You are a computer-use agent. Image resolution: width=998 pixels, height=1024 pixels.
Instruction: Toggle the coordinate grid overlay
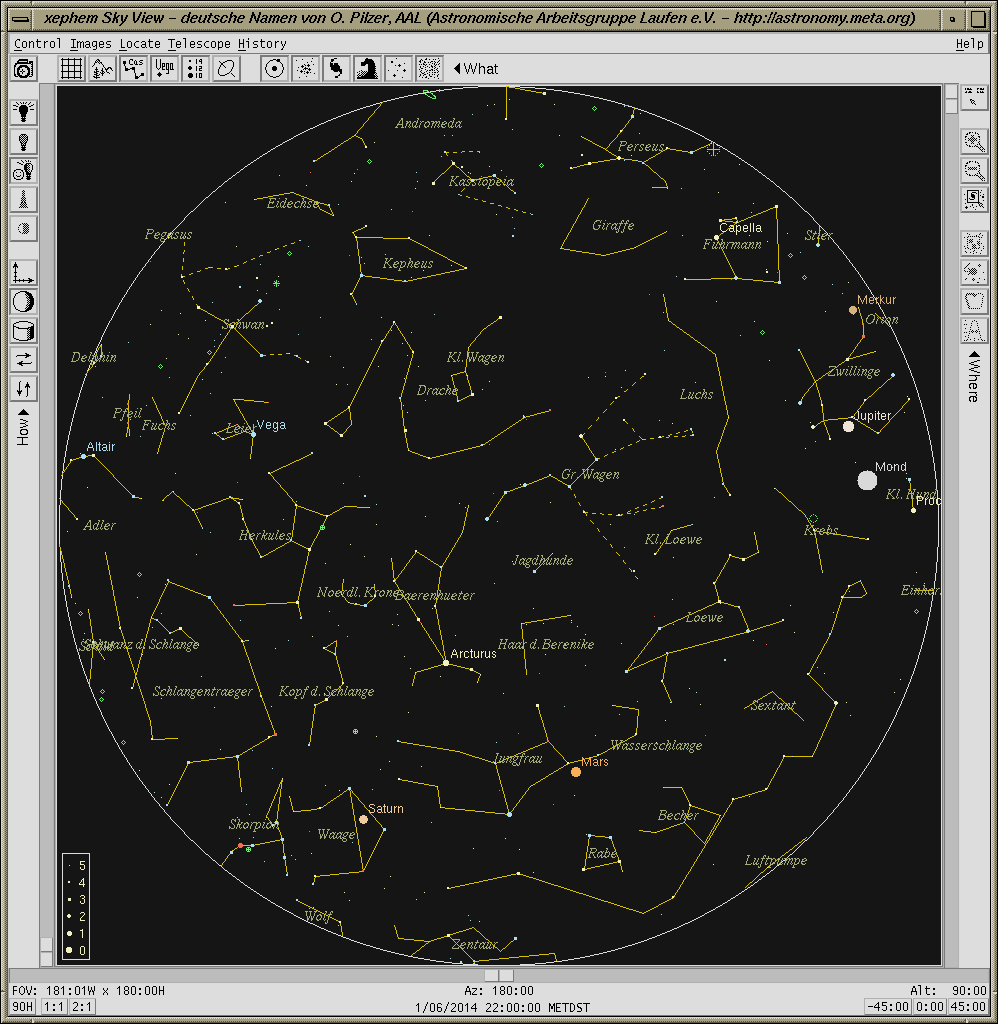pos(71,69)
